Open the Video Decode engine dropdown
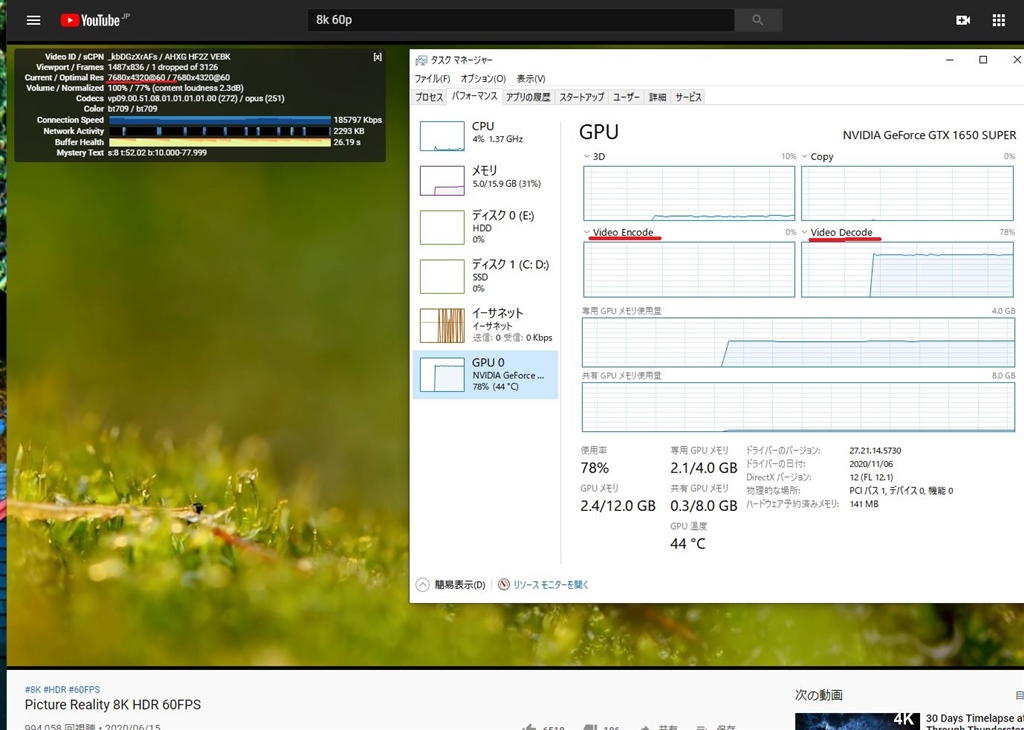1024x730 pixels. (x=805, y=232)
